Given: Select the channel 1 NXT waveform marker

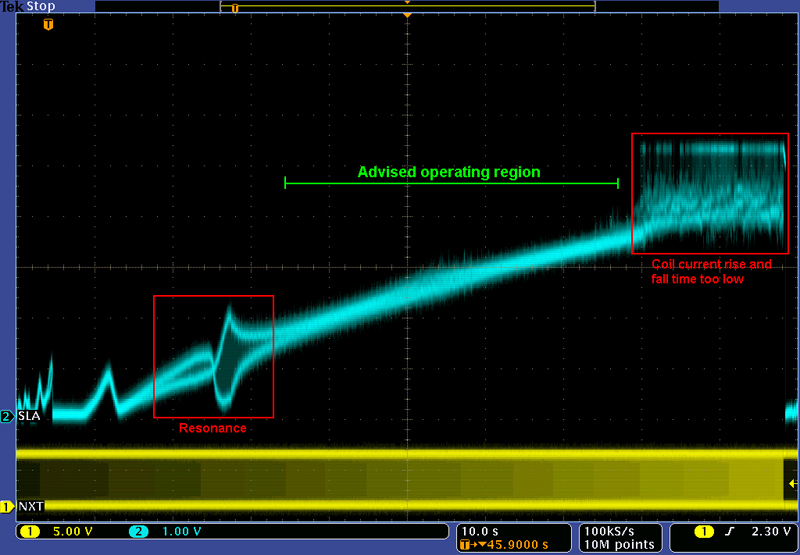Looking at the screenshot, I should pyautogui.click(x=8, y=506).
